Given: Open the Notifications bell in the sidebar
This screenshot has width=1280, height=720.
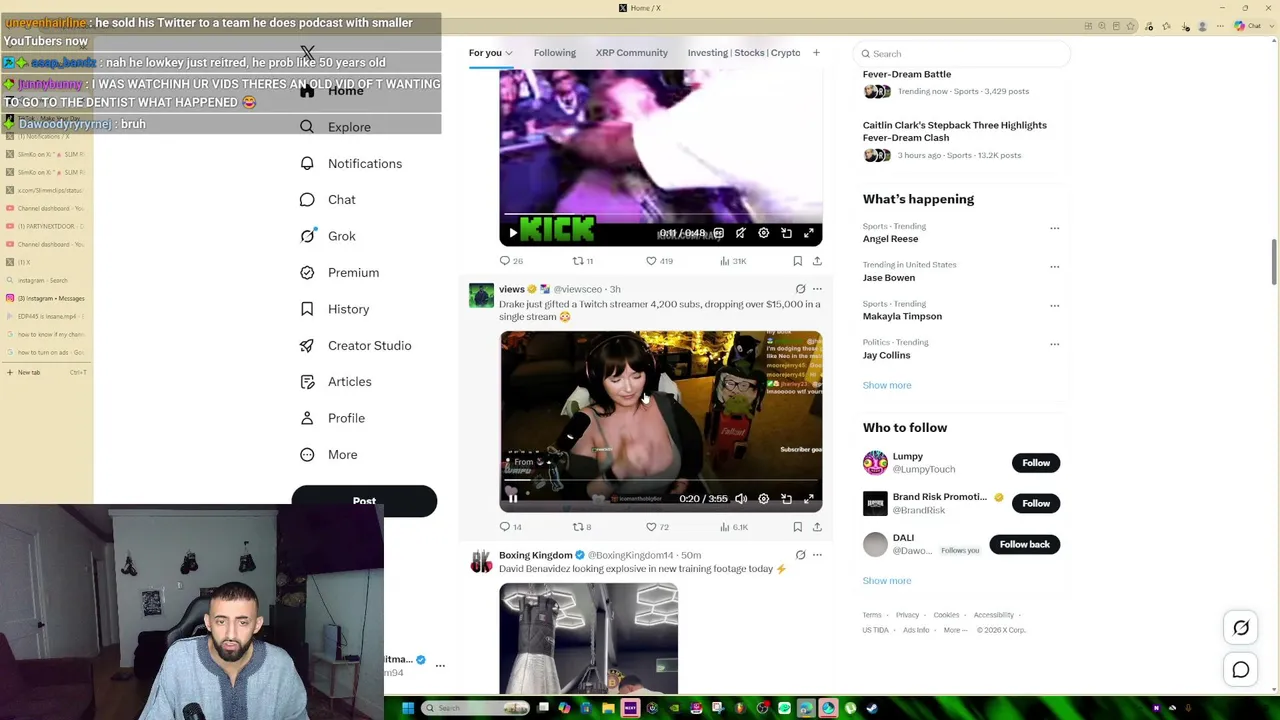Looking at the screenshot, I should 307,163.
